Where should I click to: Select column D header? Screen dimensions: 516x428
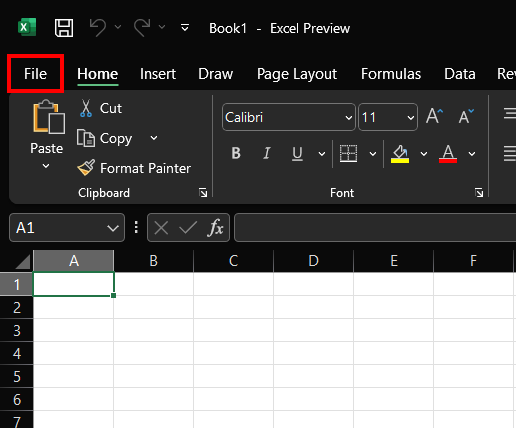pos(313,261)
